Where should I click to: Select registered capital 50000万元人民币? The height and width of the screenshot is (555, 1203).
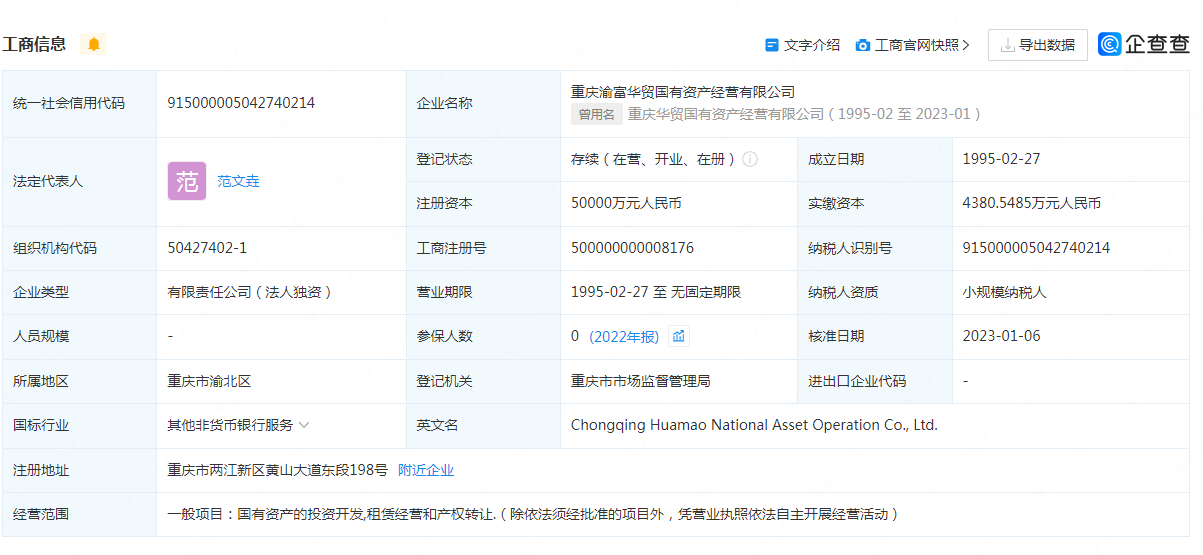[x=626, y=203]
